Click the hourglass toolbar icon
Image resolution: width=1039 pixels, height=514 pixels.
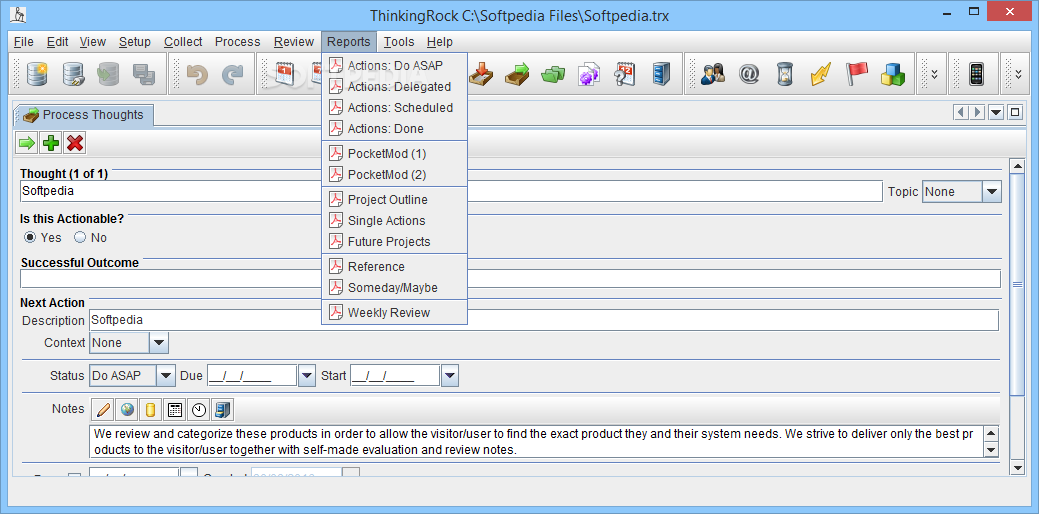[x=785, y=74]
